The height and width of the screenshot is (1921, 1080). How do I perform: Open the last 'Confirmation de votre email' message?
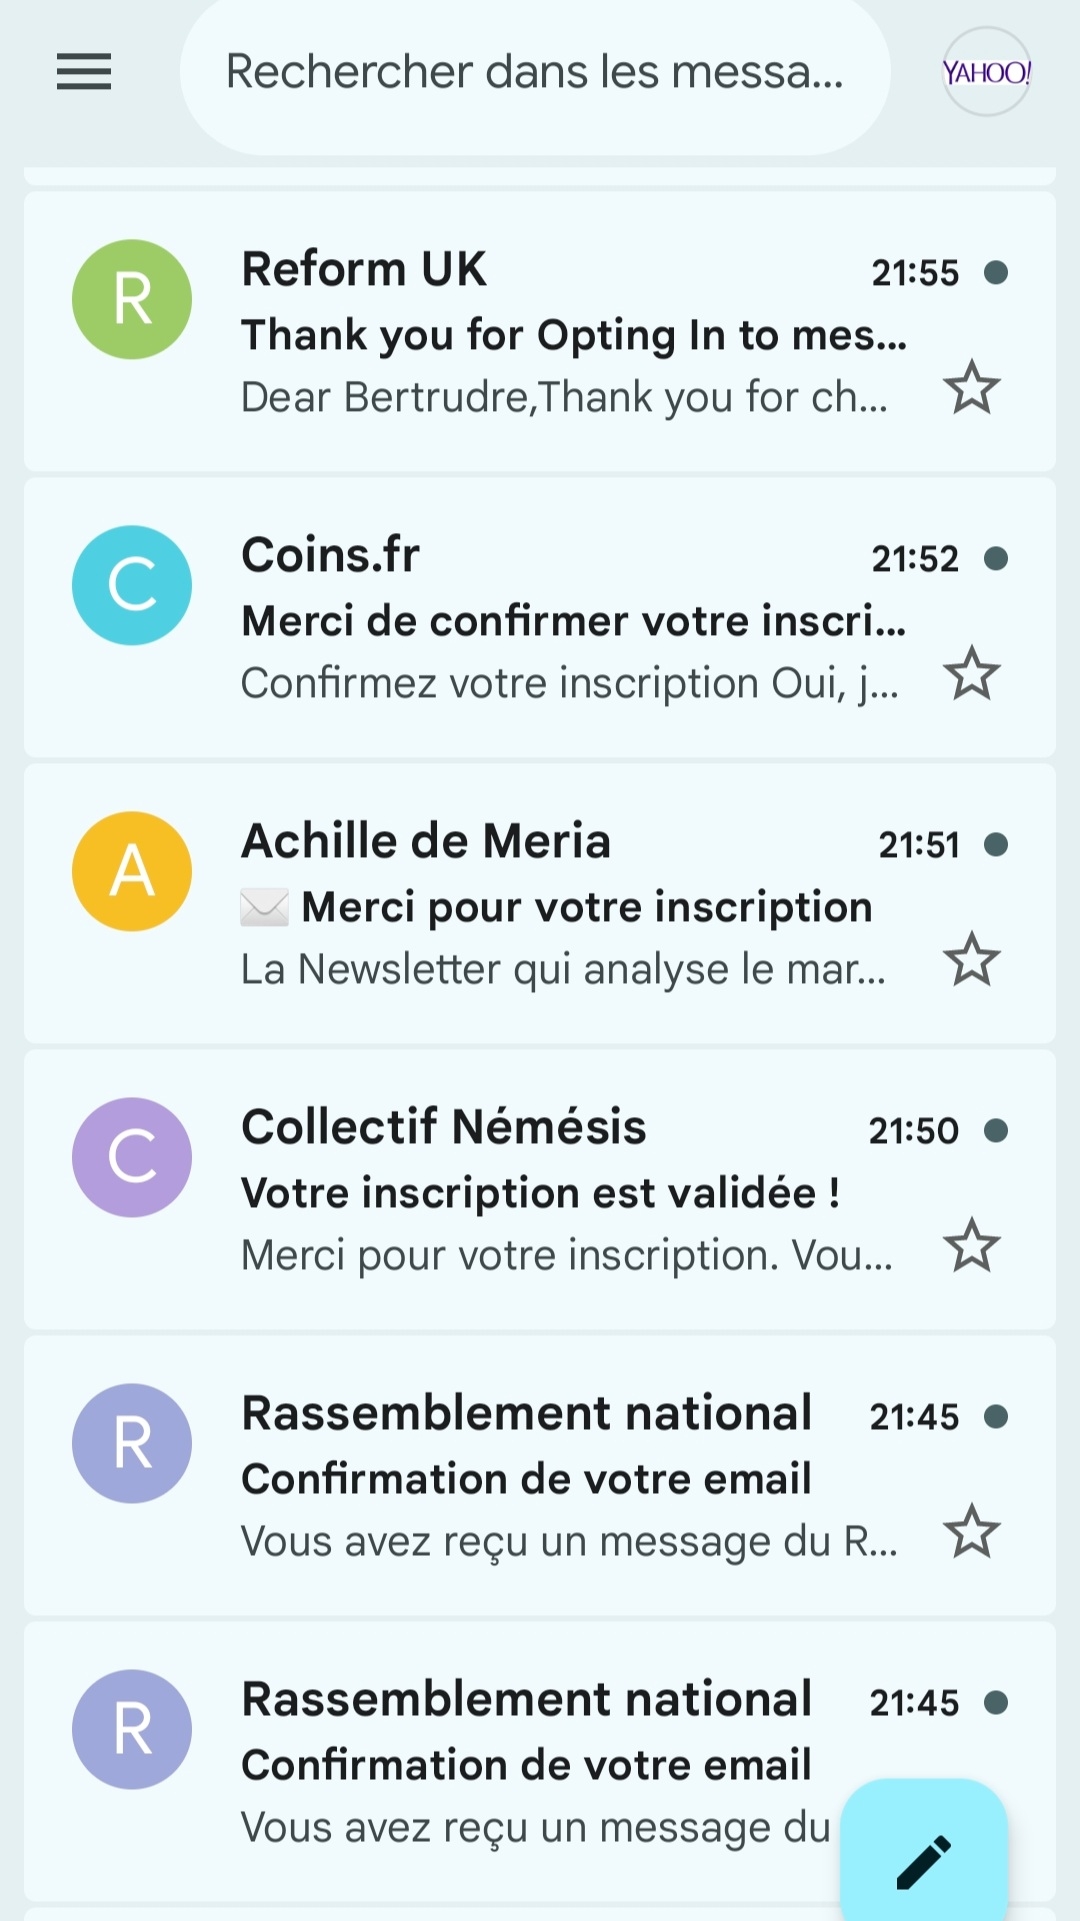(x=526, y=1765)
